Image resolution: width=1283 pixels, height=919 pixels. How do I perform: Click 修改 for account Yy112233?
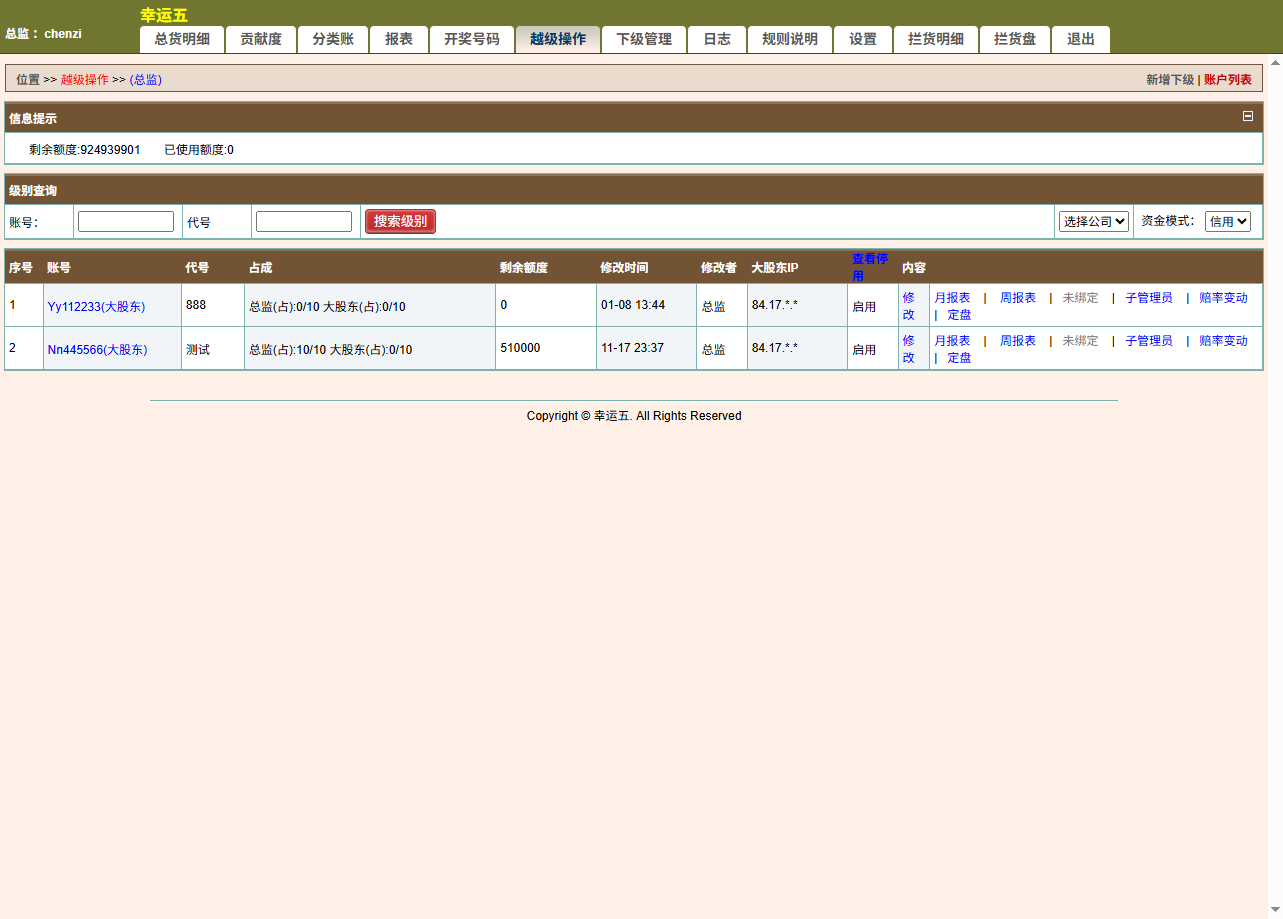click(x=908, y=305)
